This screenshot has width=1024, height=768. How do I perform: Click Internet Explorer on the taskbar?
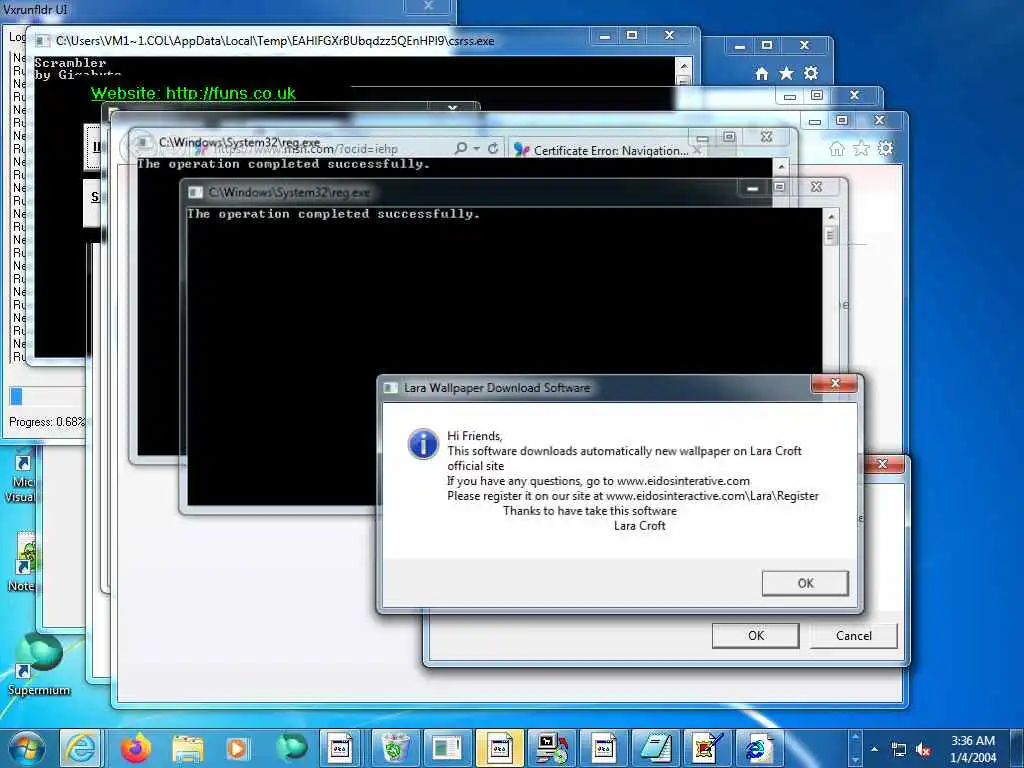80,748
